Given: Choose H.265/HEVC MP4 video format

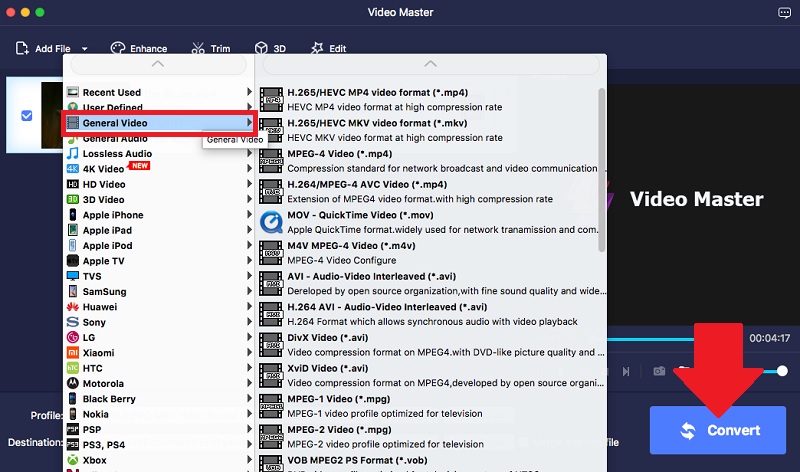Looking at the screenshot, I should pyautogui.click(x=429, y=100).
